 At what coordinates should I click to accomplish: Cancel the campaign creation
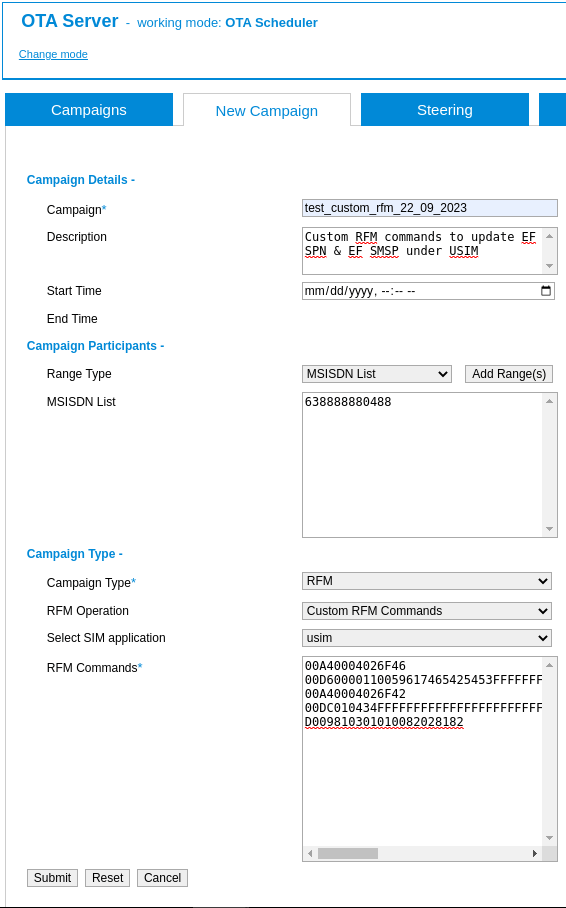click(x=162, y=878)
